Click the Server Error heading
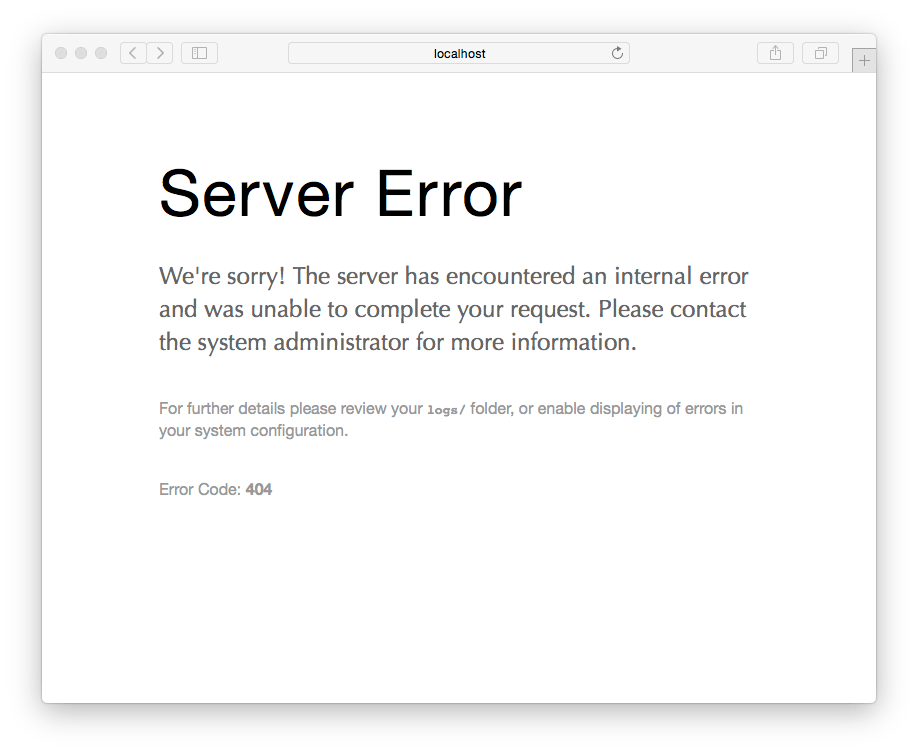This screenshot has width=918, height=753. click(340, 193)
